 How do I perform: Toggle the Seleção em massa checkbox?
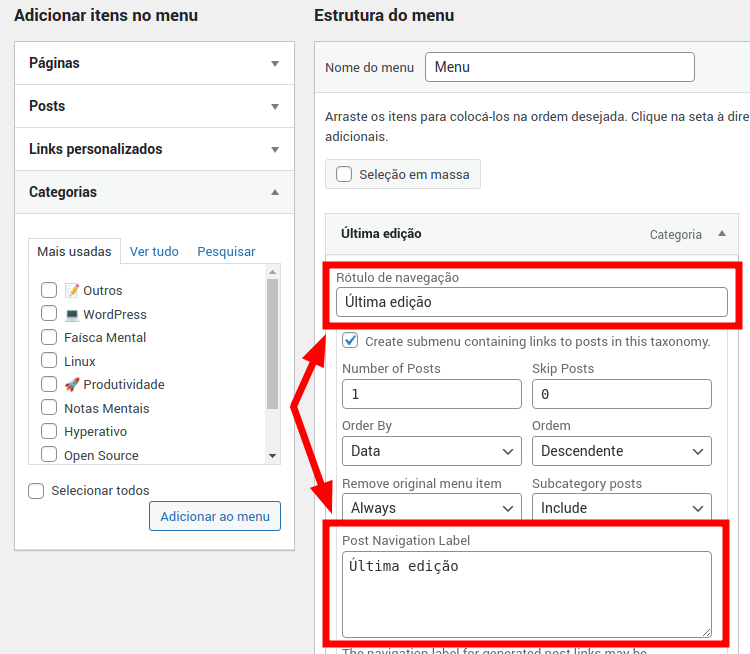344,174
